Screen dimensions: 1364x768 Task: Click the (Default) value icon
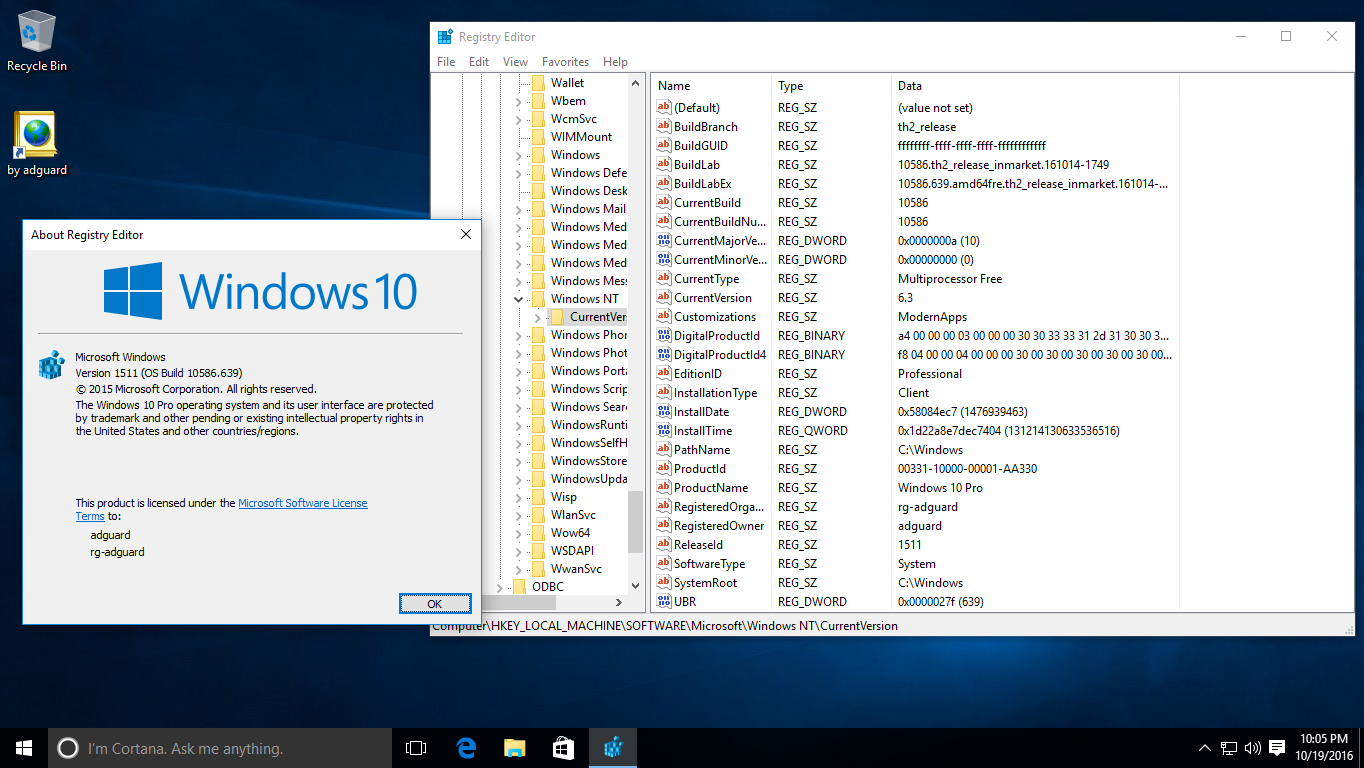[664, 108]
